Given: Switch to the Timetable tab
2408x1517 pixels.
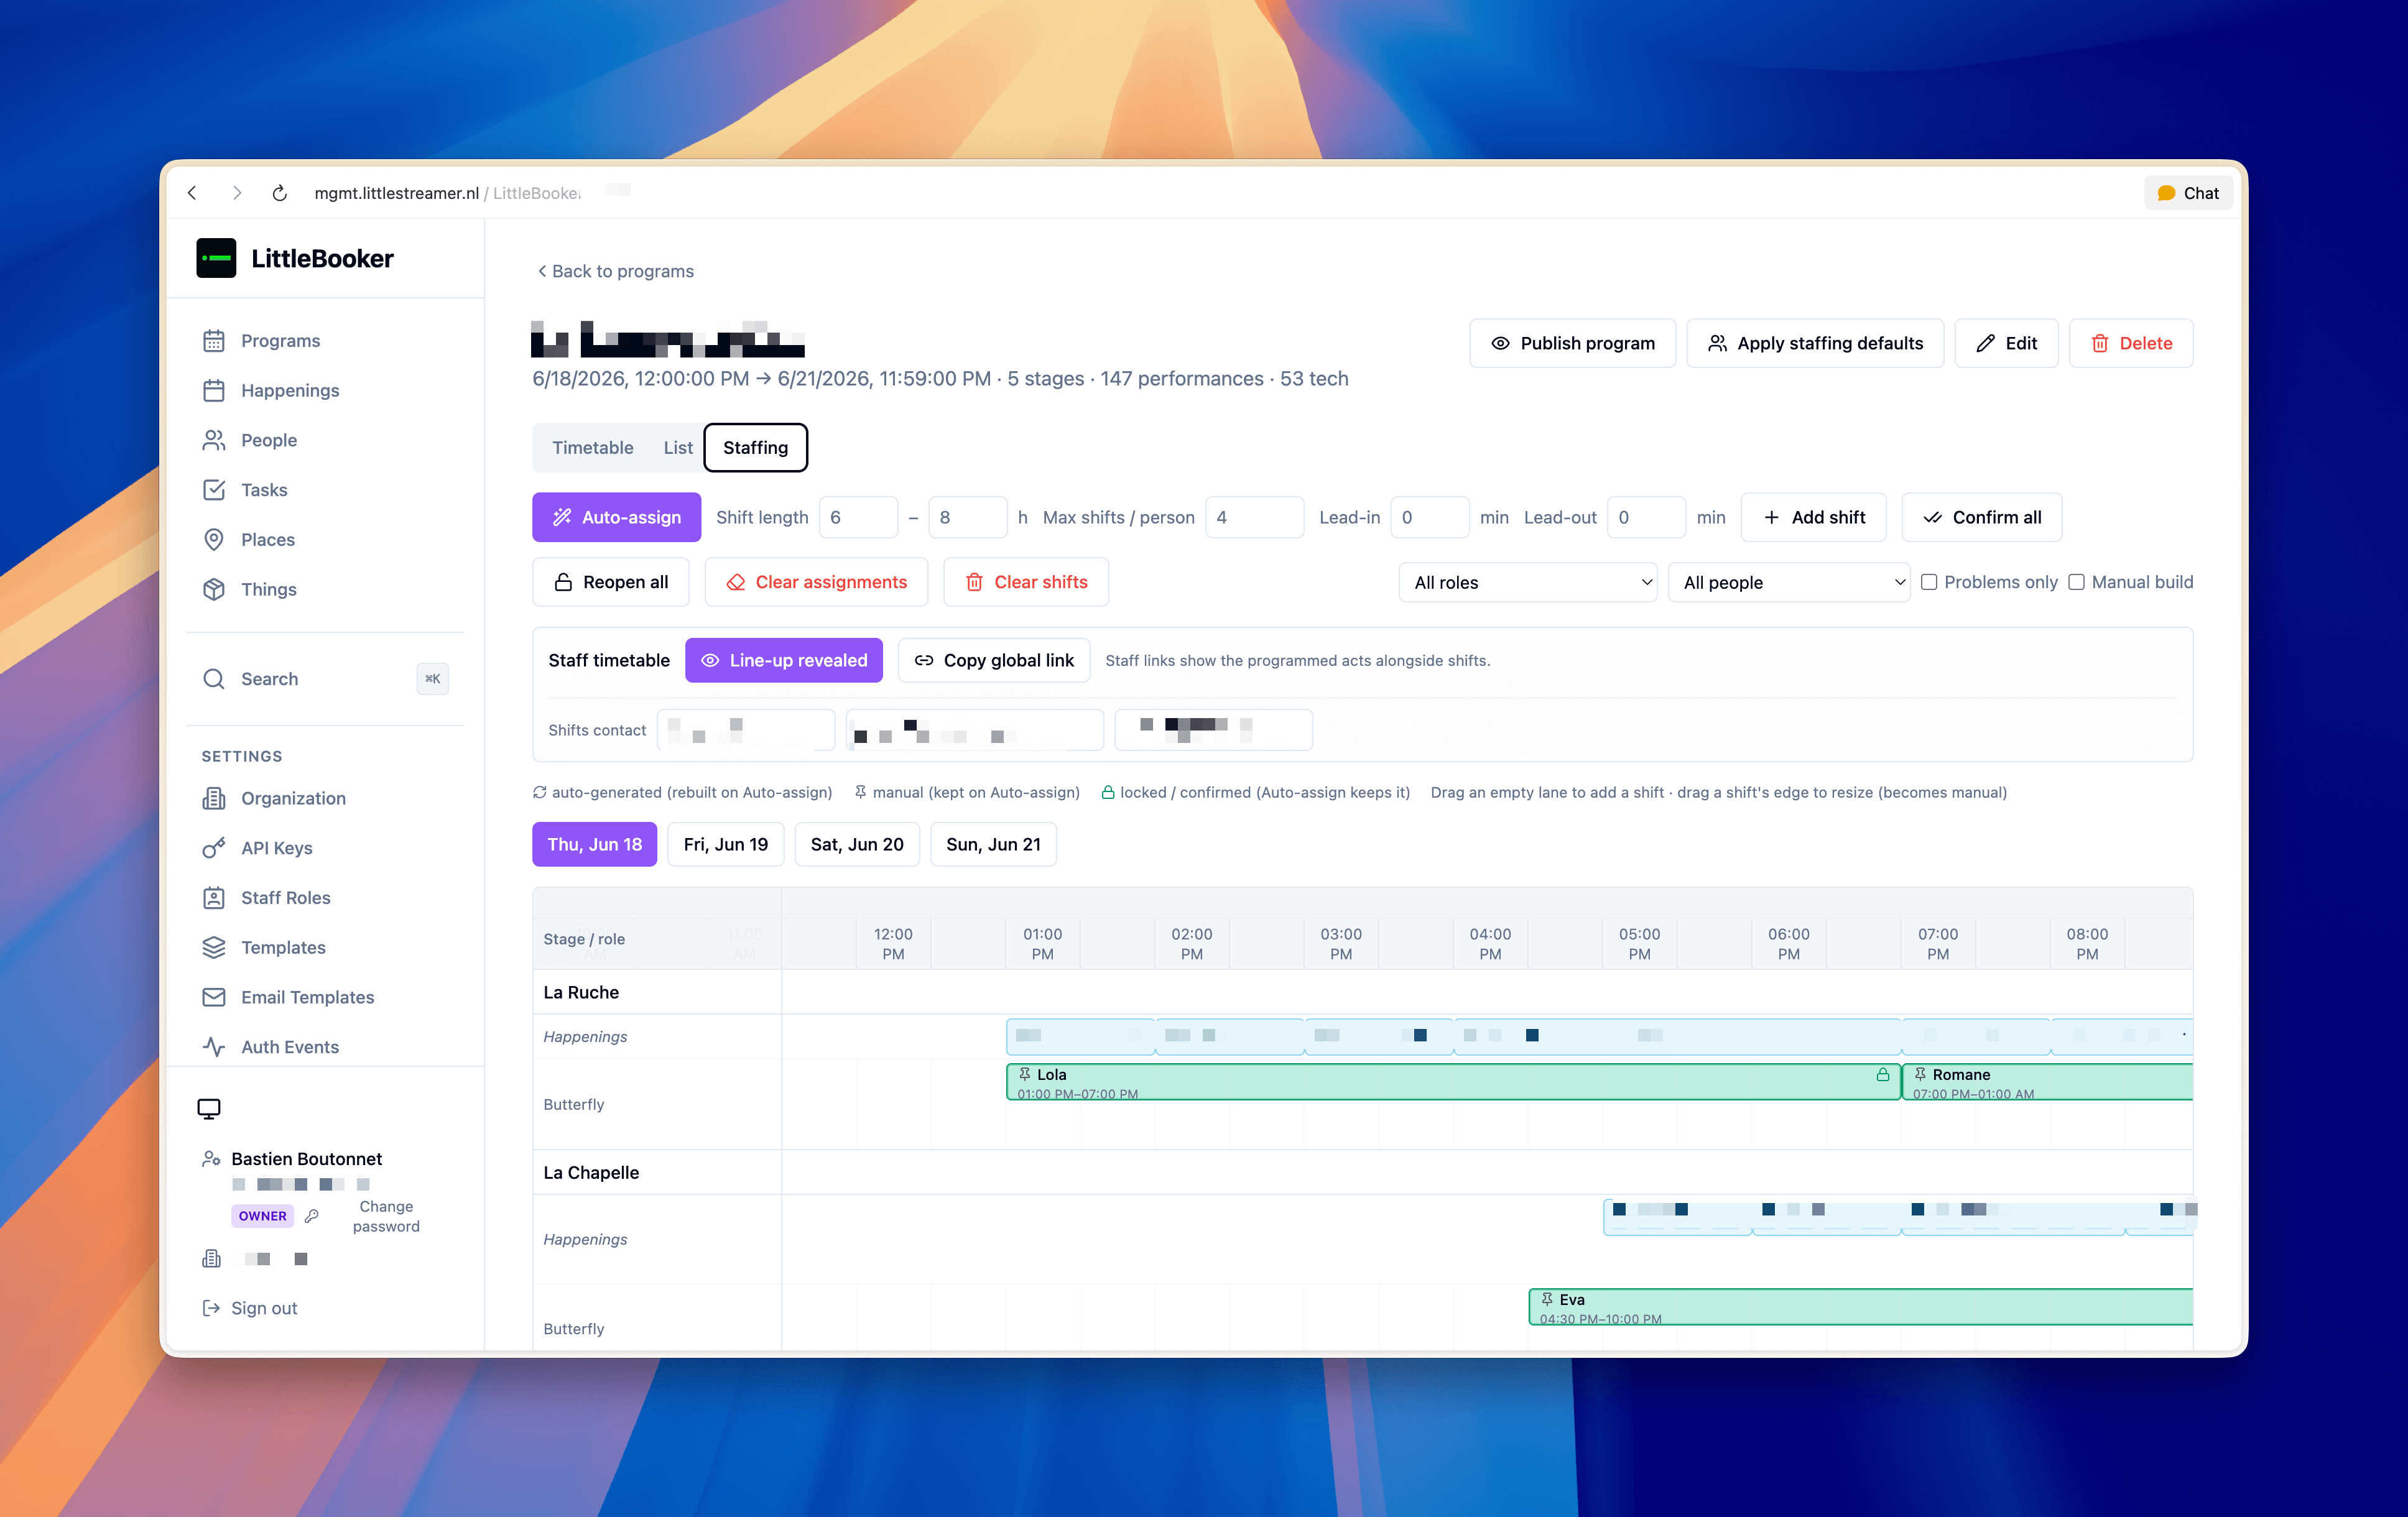Looking at the screenshot, I should (593, 447).
